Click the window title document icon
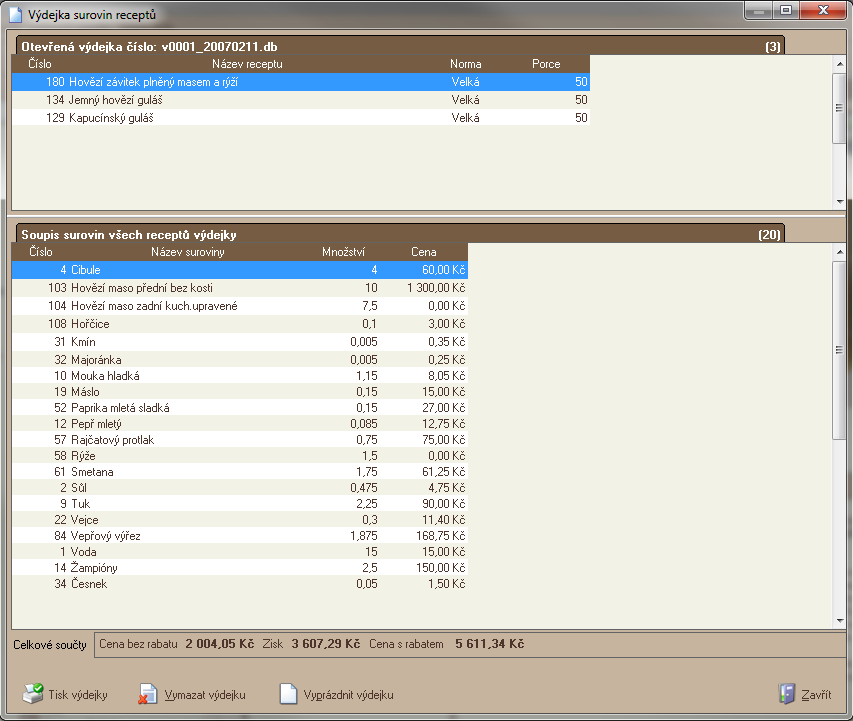Image resolution: width=853 pixels, height=721 pixels. click(16, 15)
